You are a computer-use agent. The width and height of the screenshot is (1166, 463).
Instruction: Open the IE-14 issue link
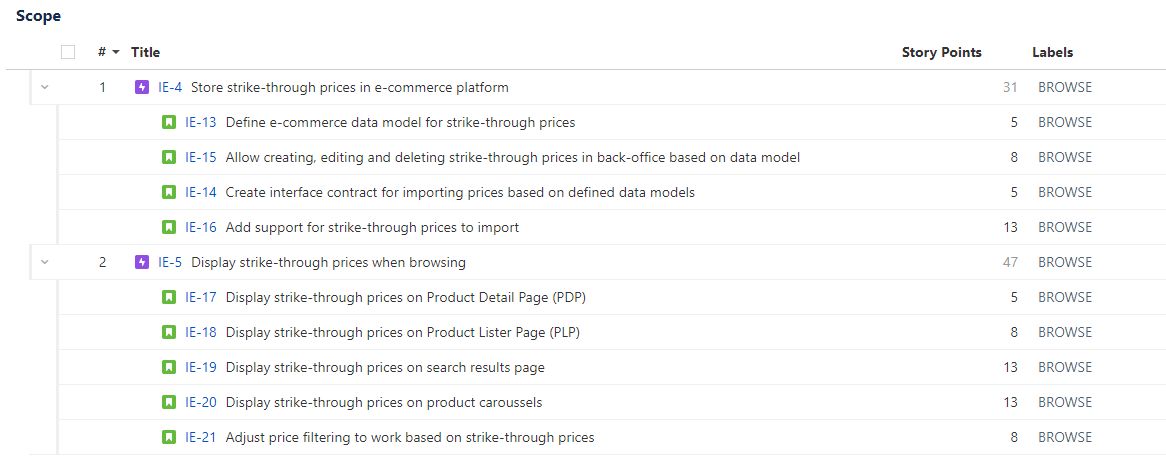201,192
